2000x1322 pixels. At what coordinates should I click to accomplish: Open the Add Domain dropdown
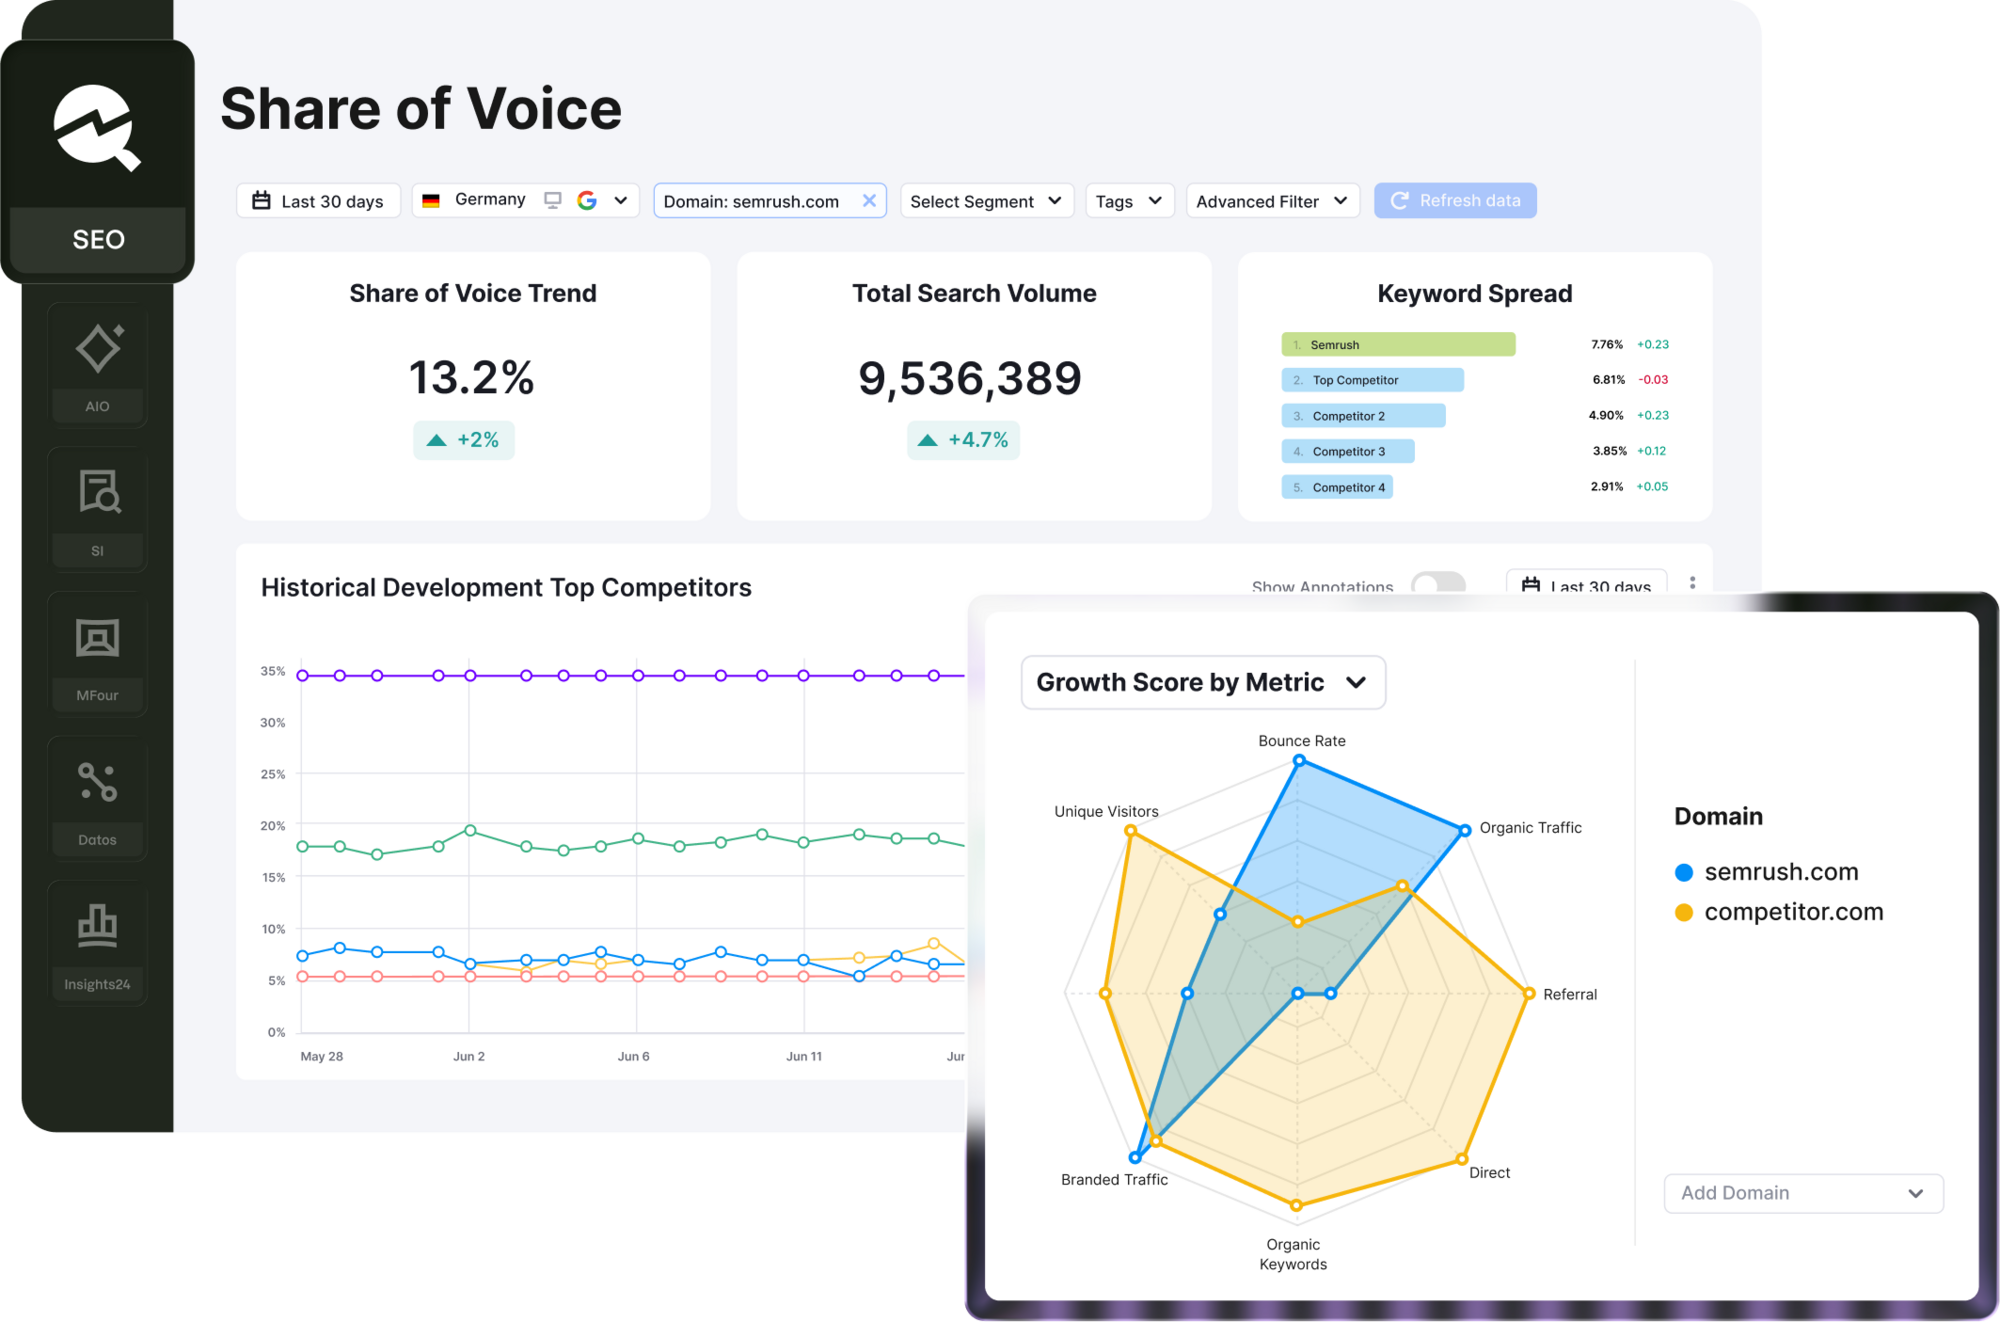[1803, 1193]
